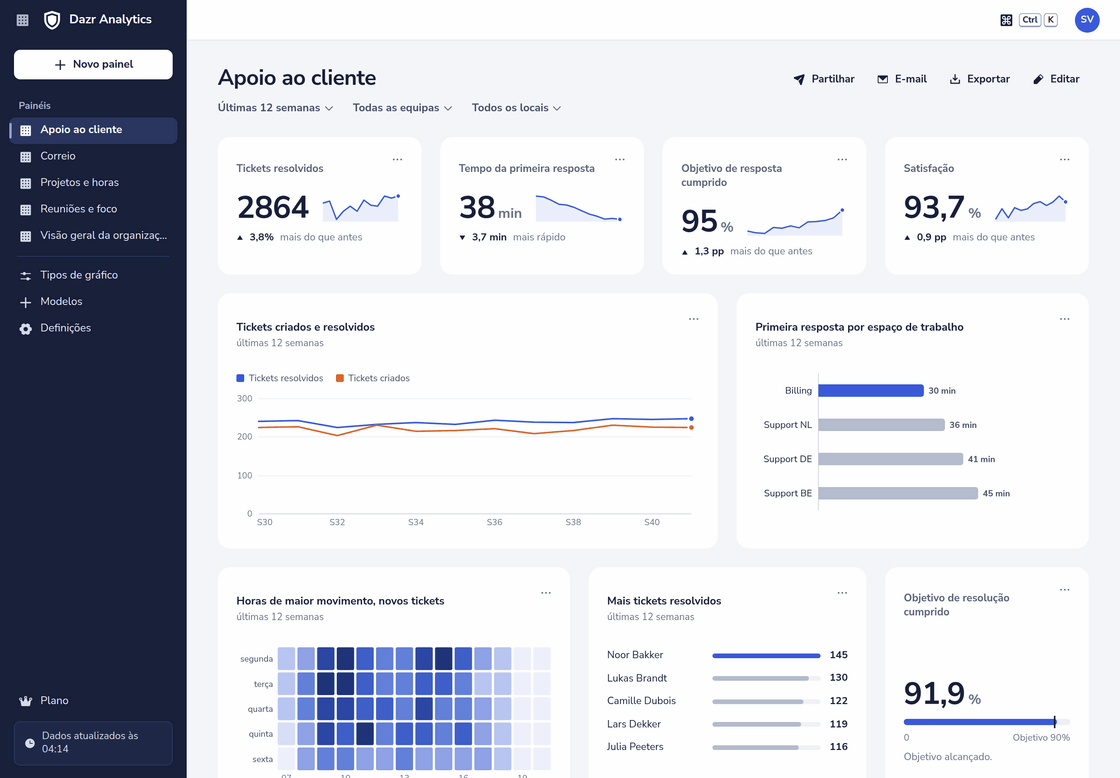Expand the Todas as equipas dropdown
Screen dimensions: 1120x778
click(402, 108)
